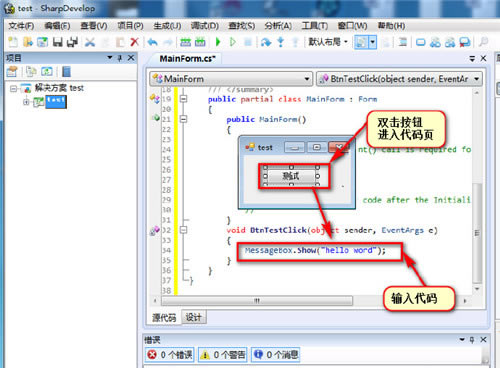
Task: Open the 项目 panel options dropdown arrow
Action: [110, 58]
